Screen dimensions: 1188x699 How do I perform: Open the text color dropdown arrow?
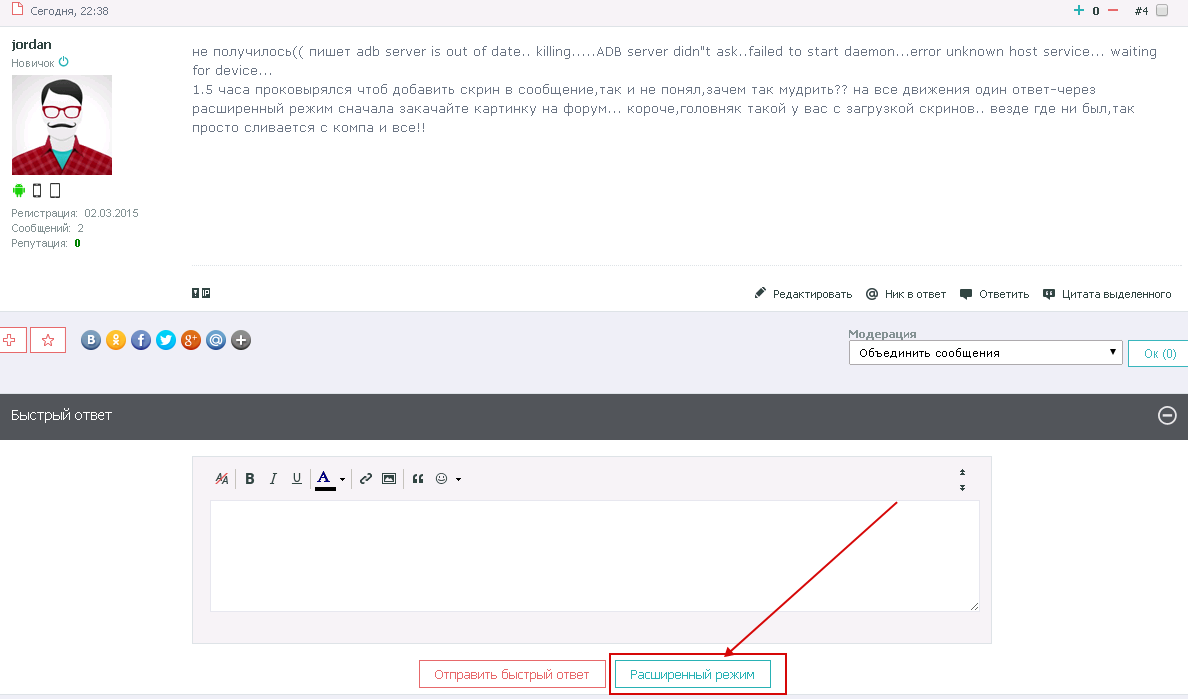[342, 480]
